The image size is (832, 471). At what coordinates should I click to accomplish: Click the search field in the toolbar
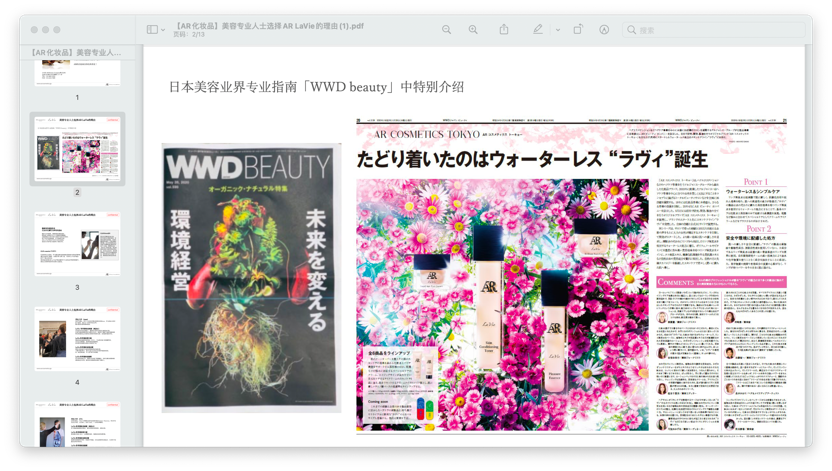[714, 30]
